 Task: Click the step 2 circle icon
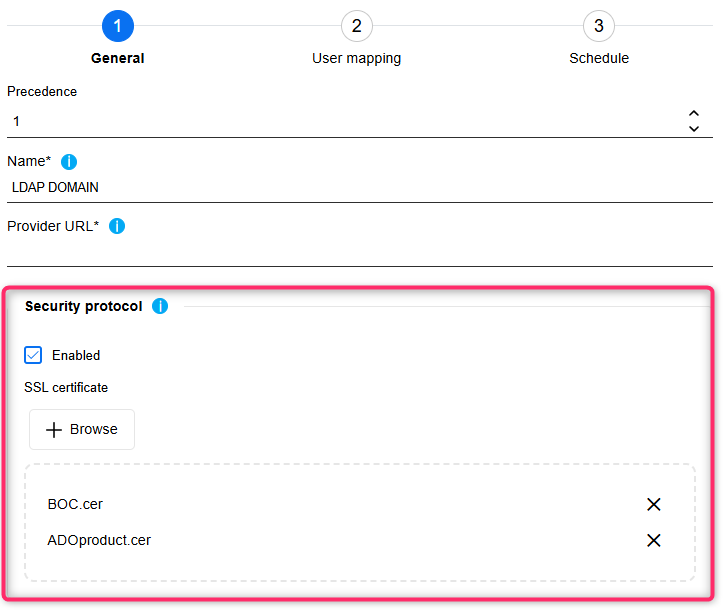(x=356, y=26)
